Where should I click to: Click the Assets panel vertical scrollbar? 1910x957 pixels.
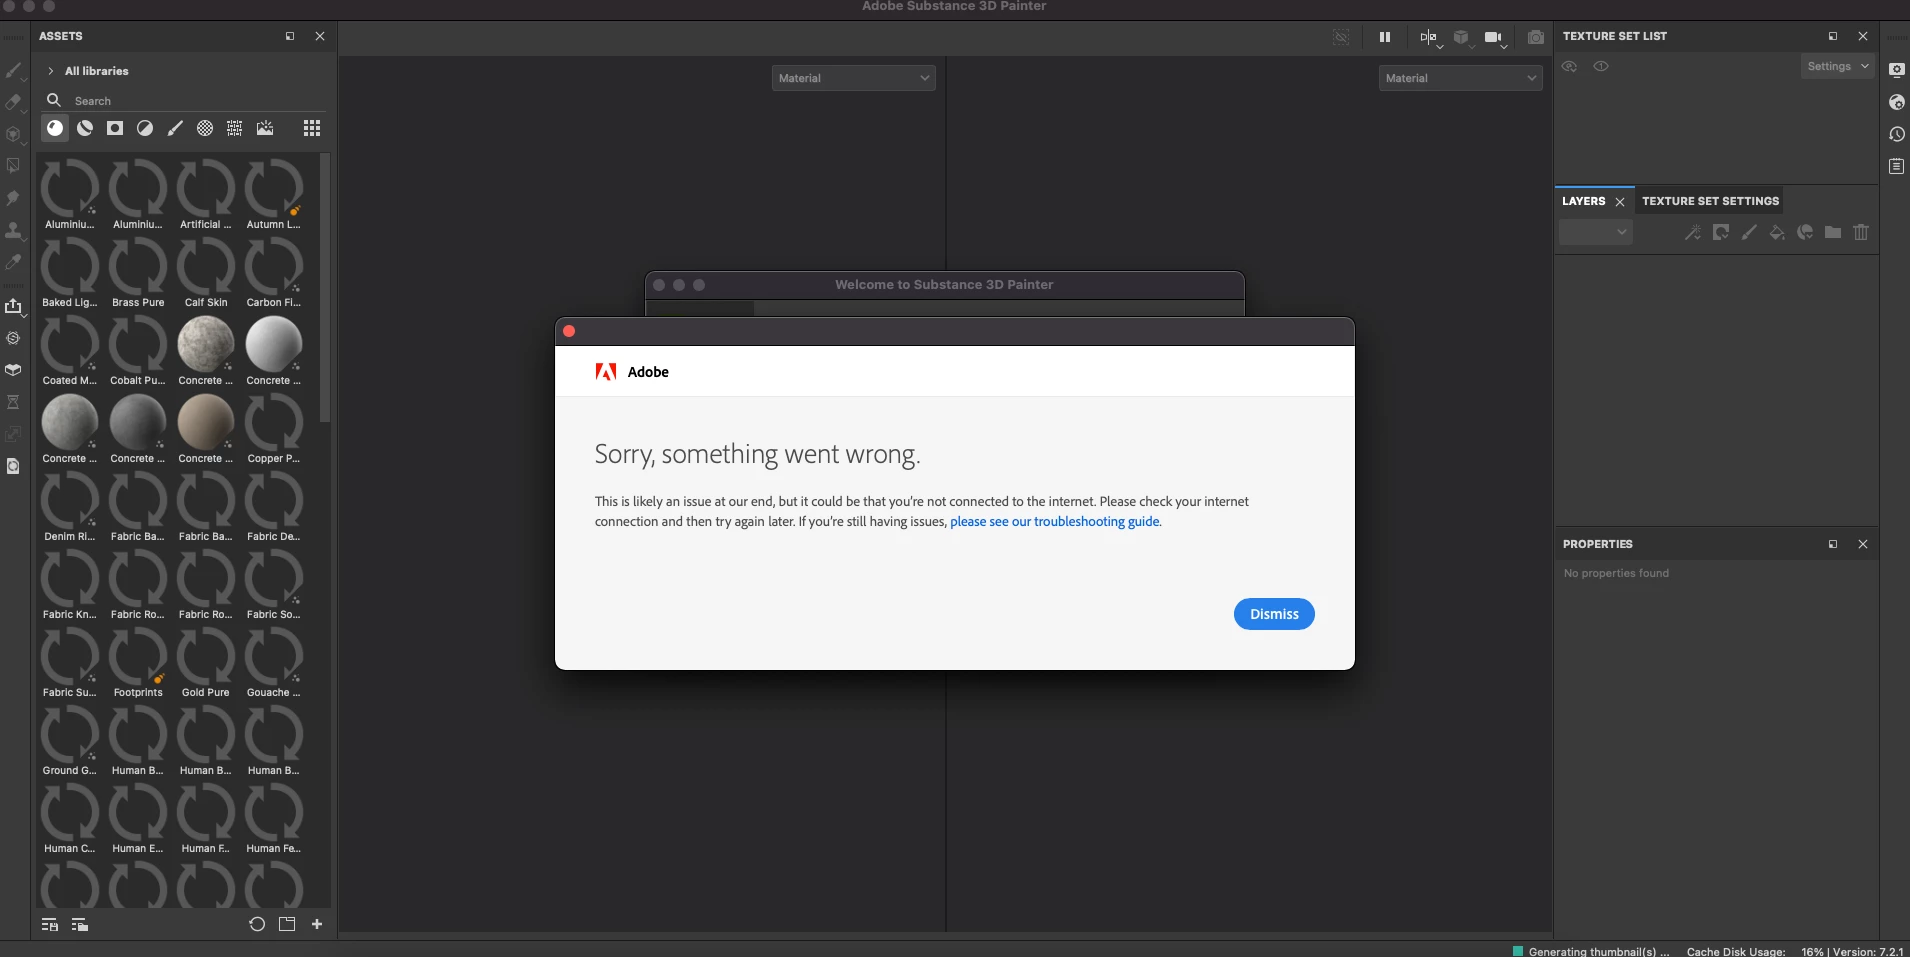[x=324, y=288]
